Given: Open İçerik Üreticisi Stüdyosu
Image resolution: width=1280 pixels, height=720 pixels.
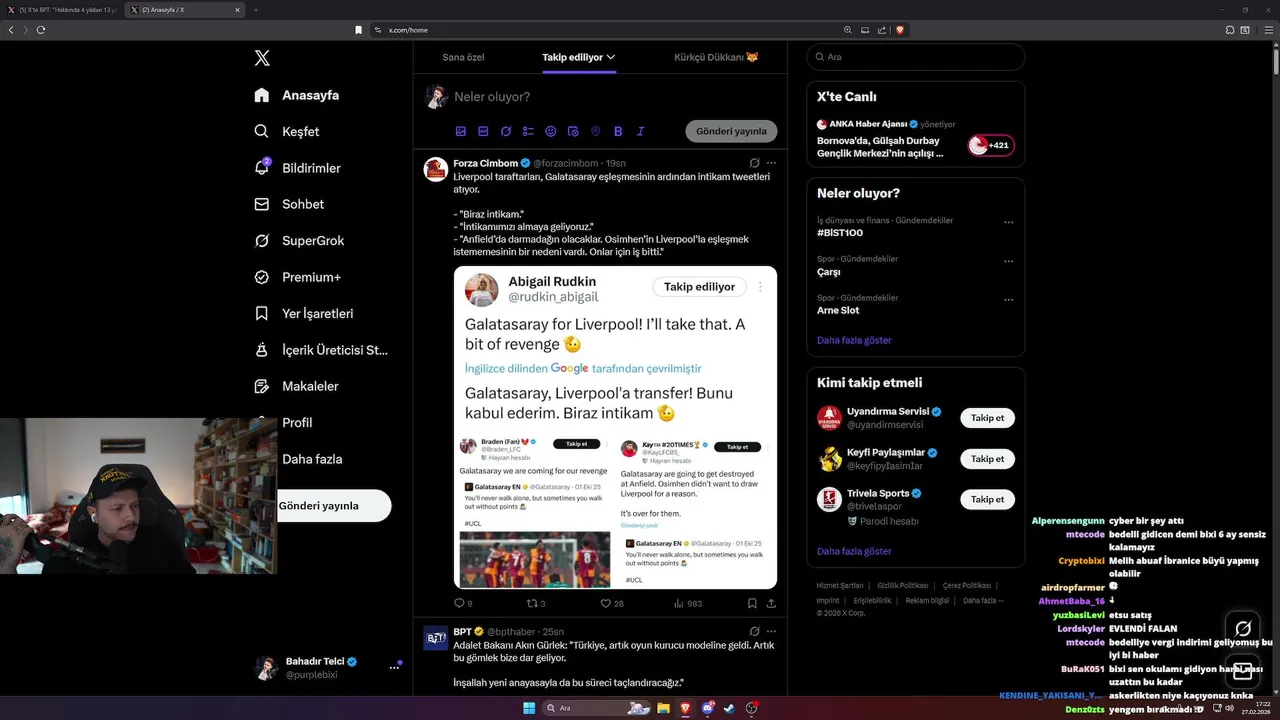Looking at the screenshot, I should 320,350.
